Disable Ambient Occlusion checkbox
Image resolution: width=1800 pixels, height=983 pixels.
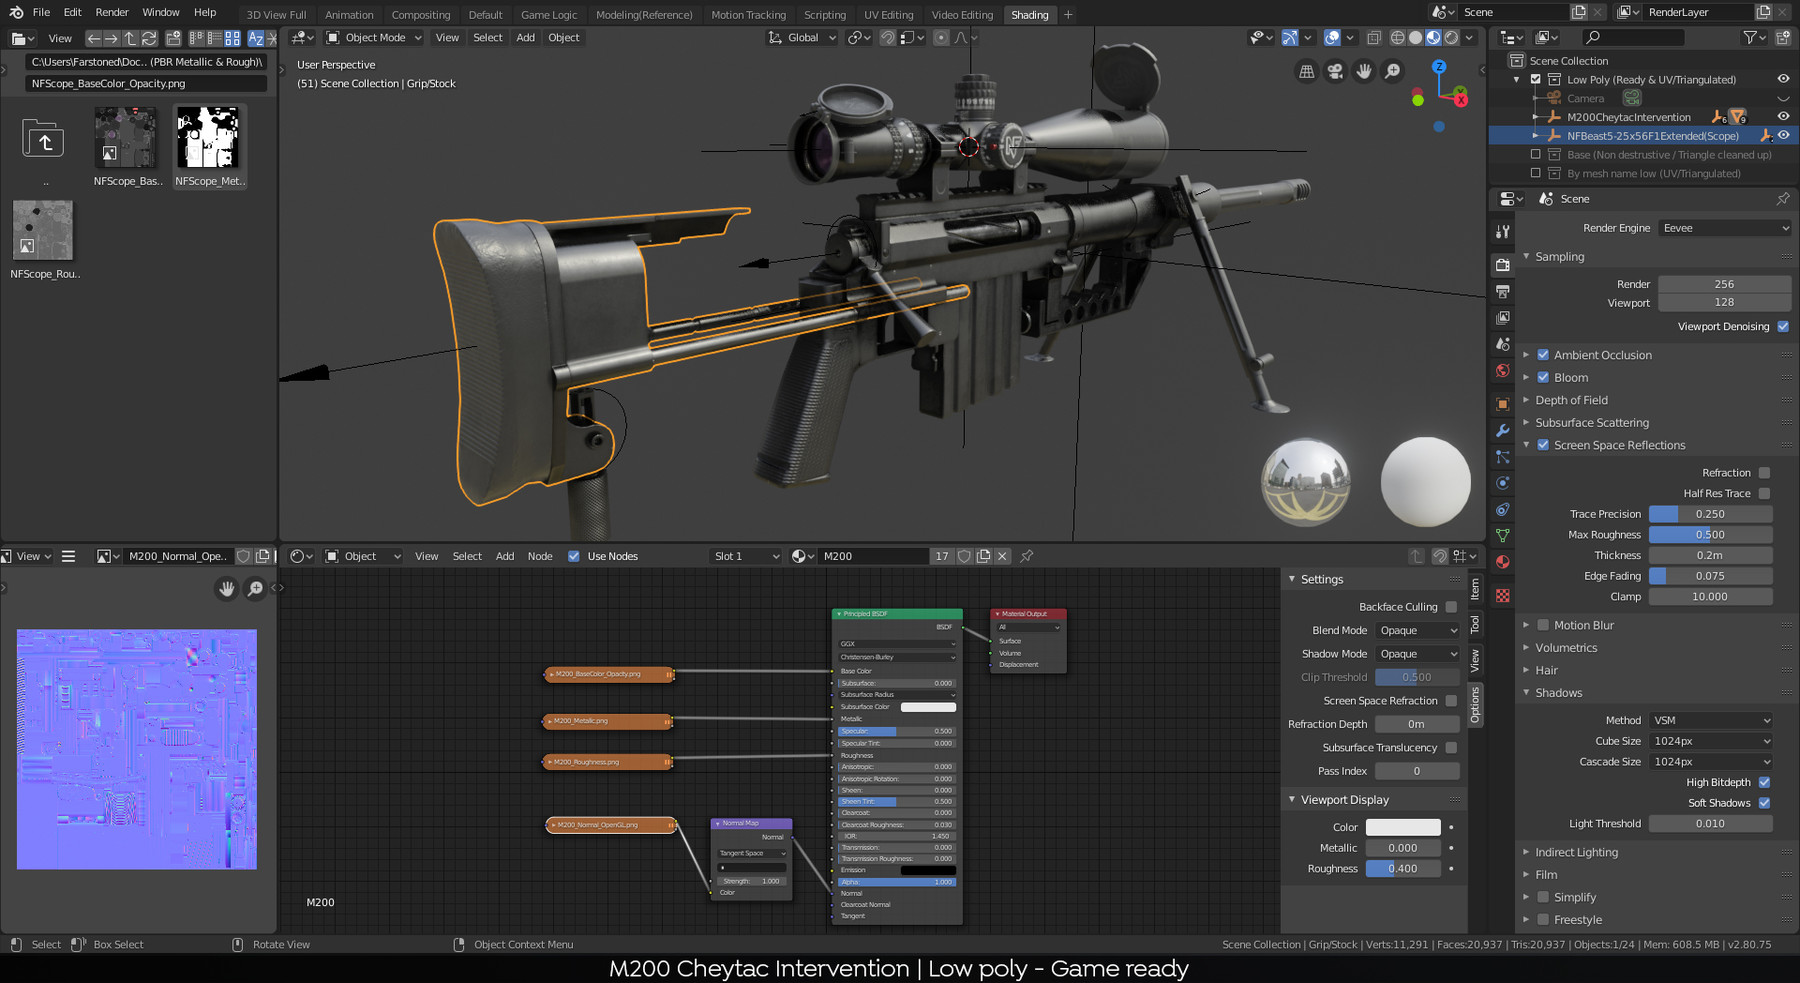pos(1543,355)
